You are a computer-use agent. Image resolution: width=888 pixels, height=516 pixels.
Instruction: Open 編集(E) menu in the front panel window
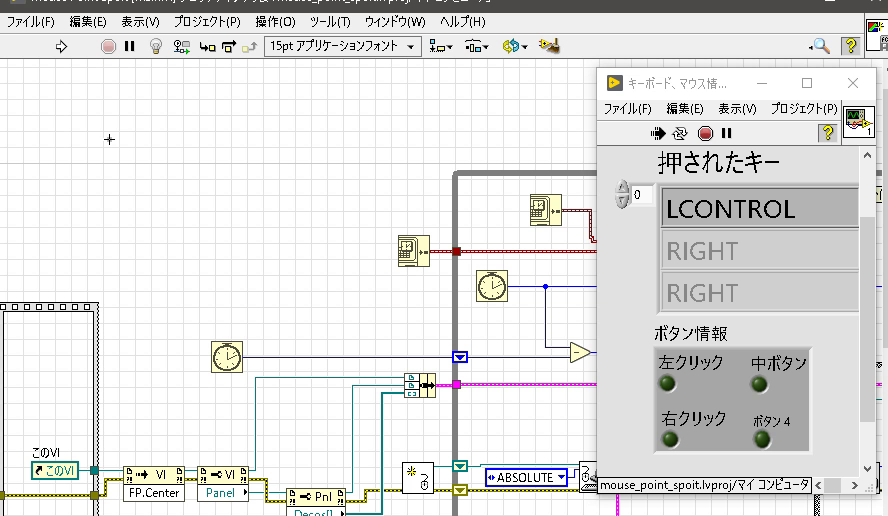(685, 109)
